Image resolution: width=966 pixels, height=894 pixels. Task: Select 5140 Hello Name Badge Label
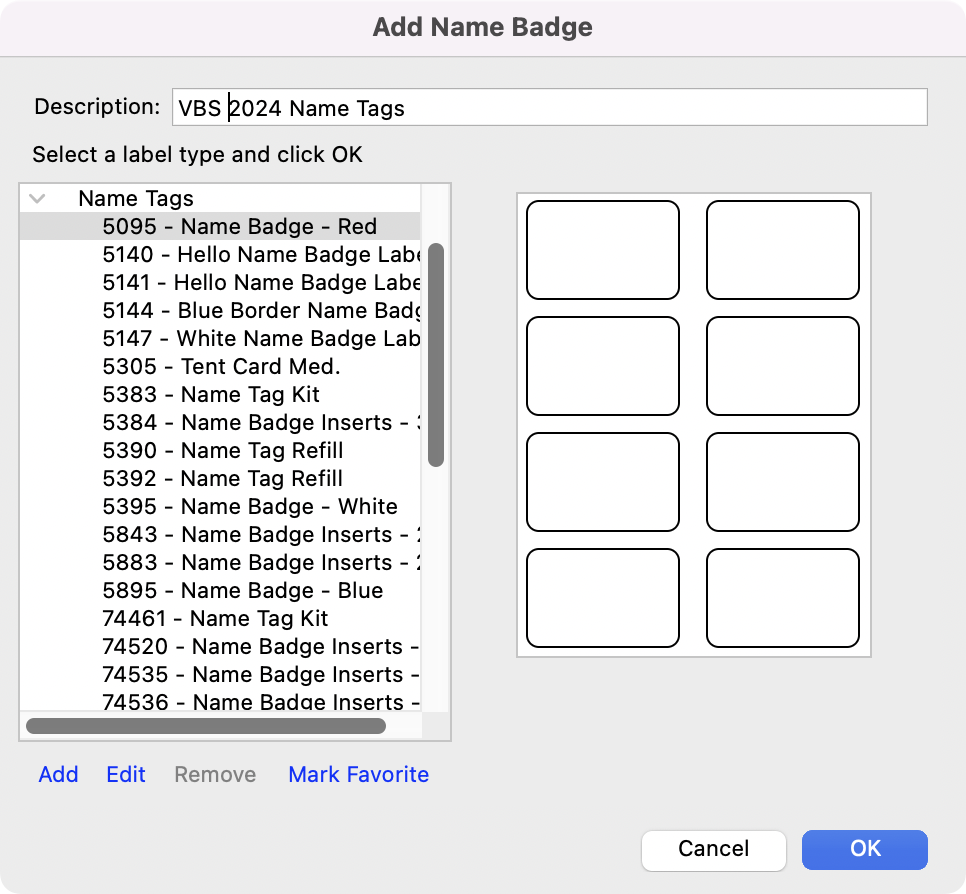(x=260, y=254)
